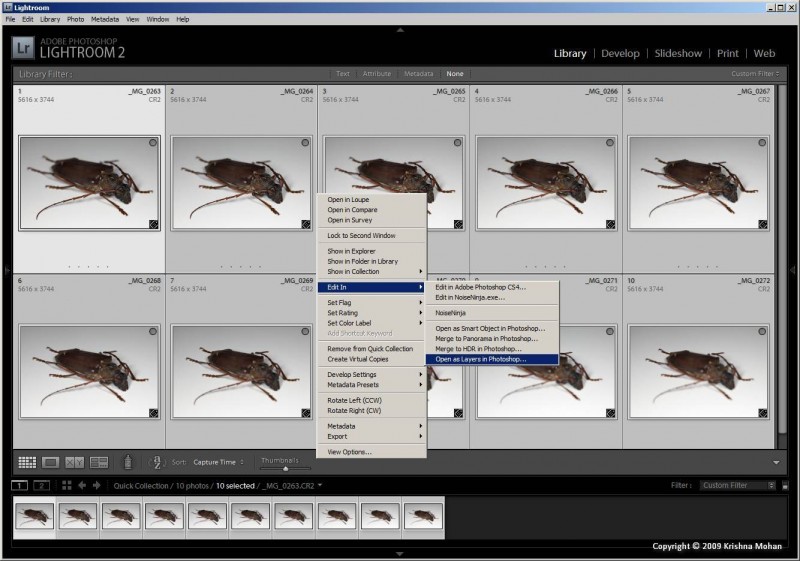Select the None library filter

pos(455,74)
